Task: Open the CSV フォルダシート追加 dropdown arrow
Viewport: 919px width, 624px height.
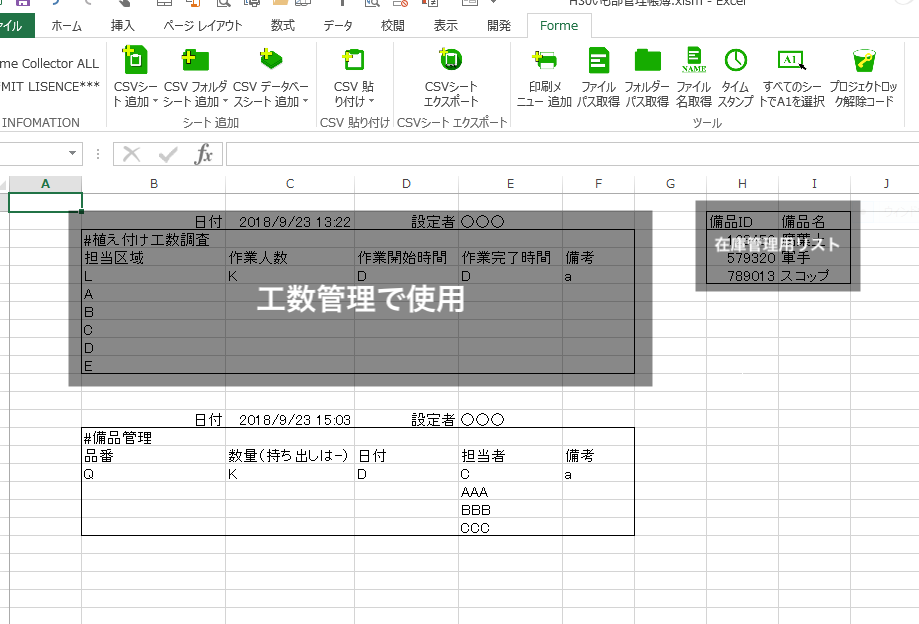Action: [x=225, y=101]
